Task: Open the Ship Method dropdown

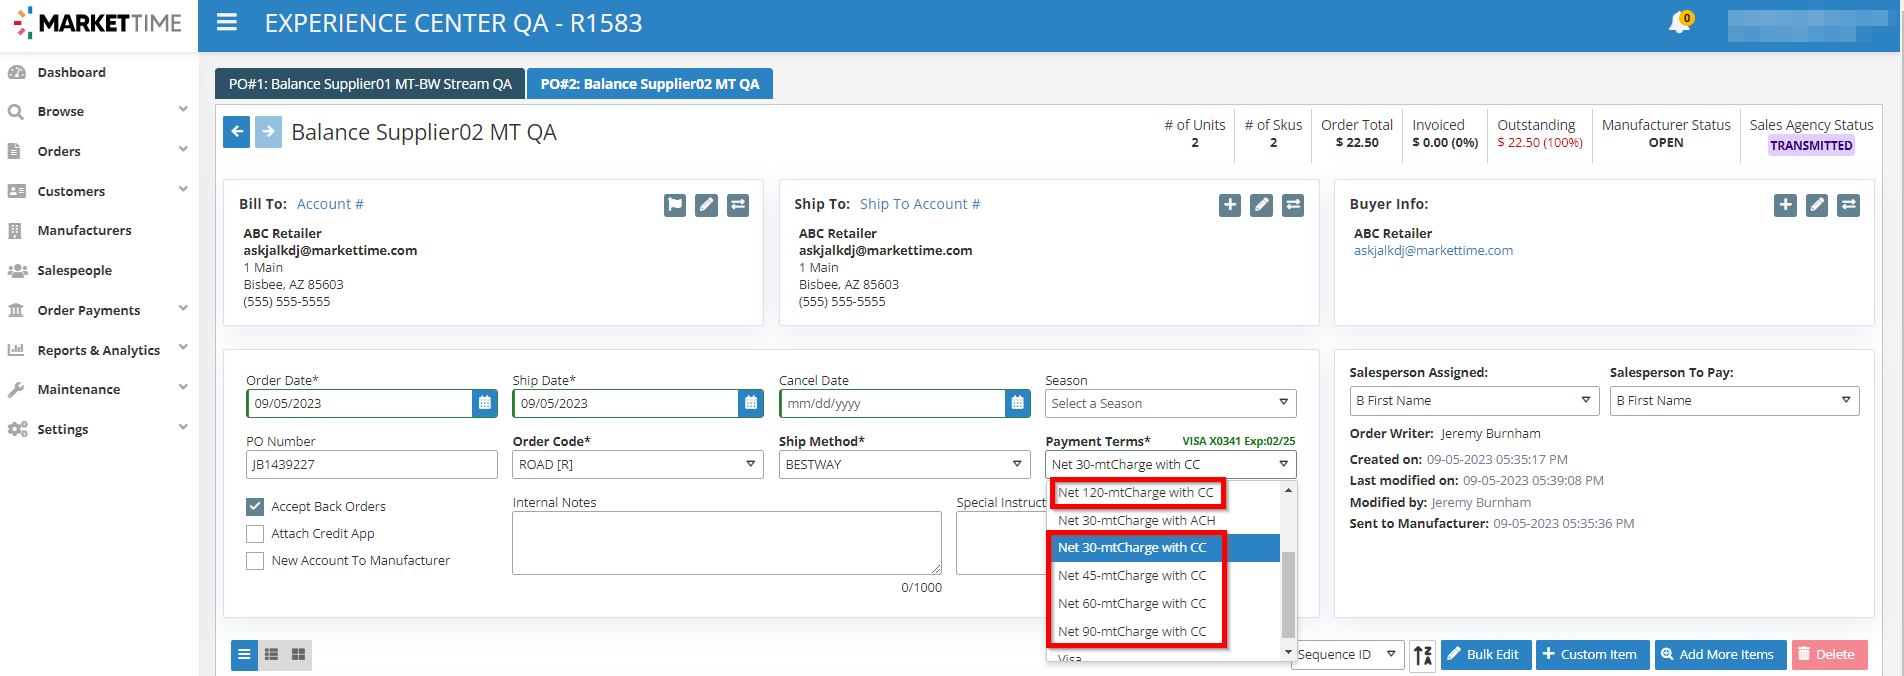Action: coord(904,464)
